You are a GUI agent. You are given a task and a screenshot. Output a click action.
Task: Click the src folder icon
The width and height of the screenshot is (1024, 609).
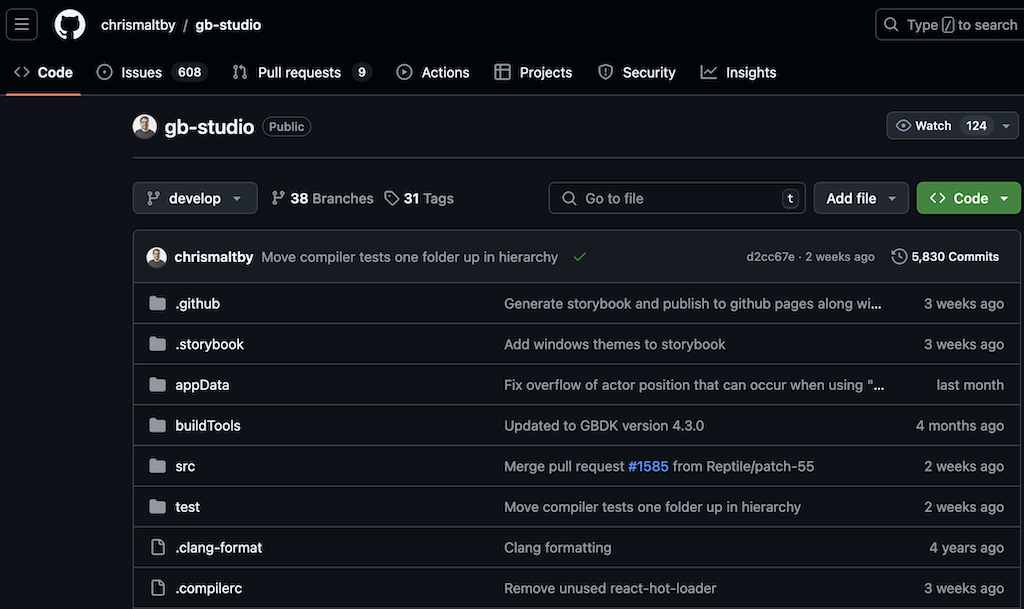[157, 466]
